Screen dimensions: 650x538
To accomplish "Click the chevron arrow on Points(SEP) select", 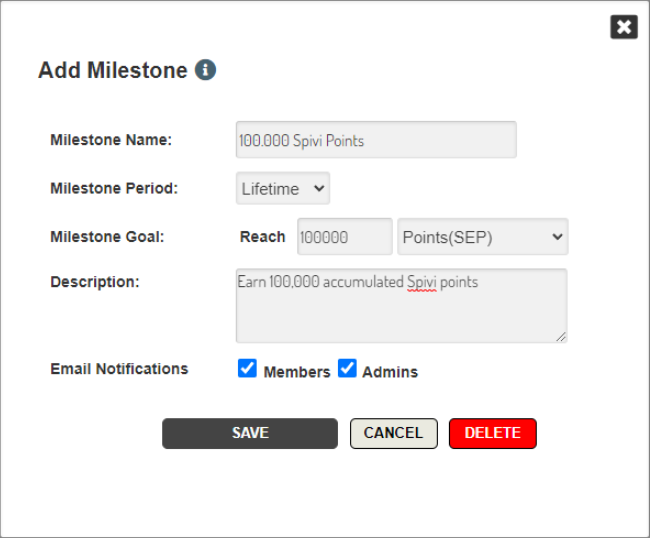I will tap(558, 237).
